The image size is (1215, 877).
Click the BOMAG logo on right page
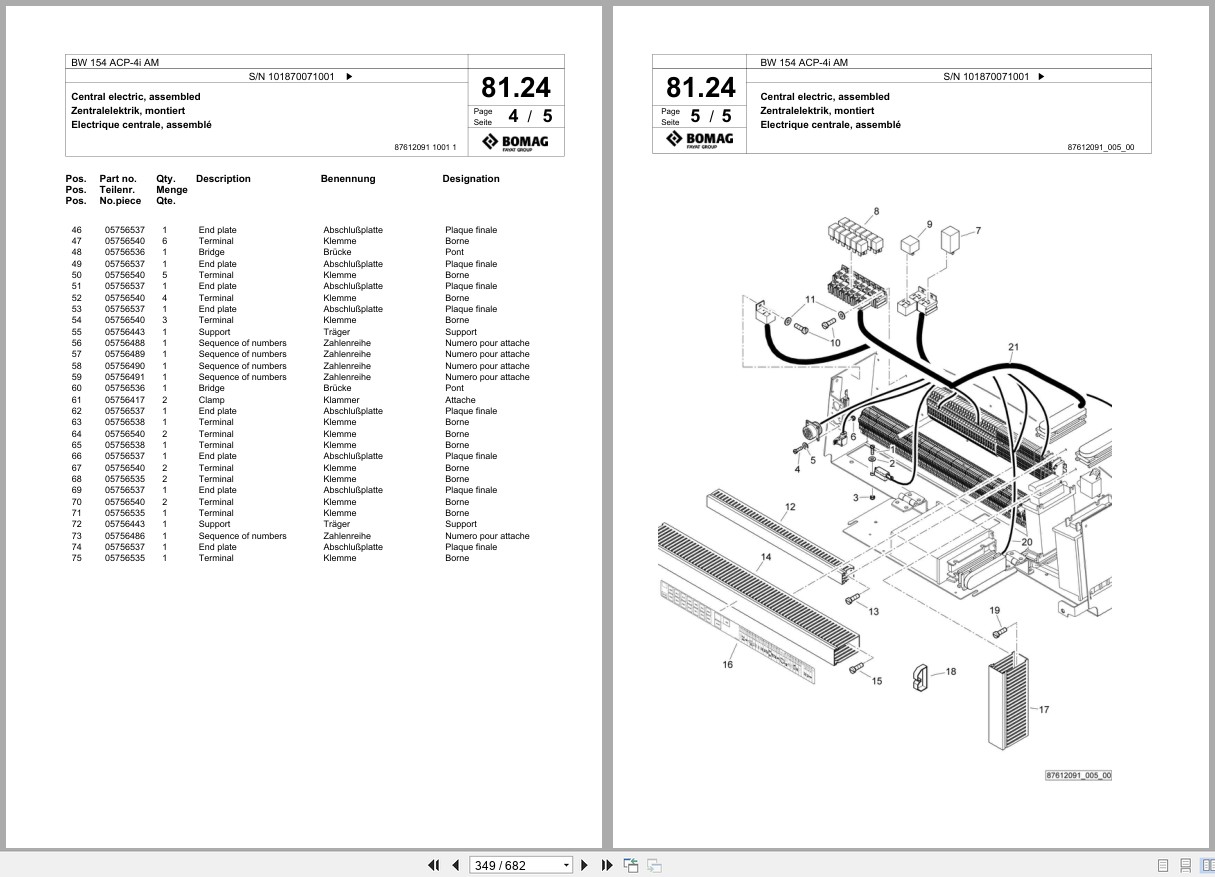coord(700,140)
